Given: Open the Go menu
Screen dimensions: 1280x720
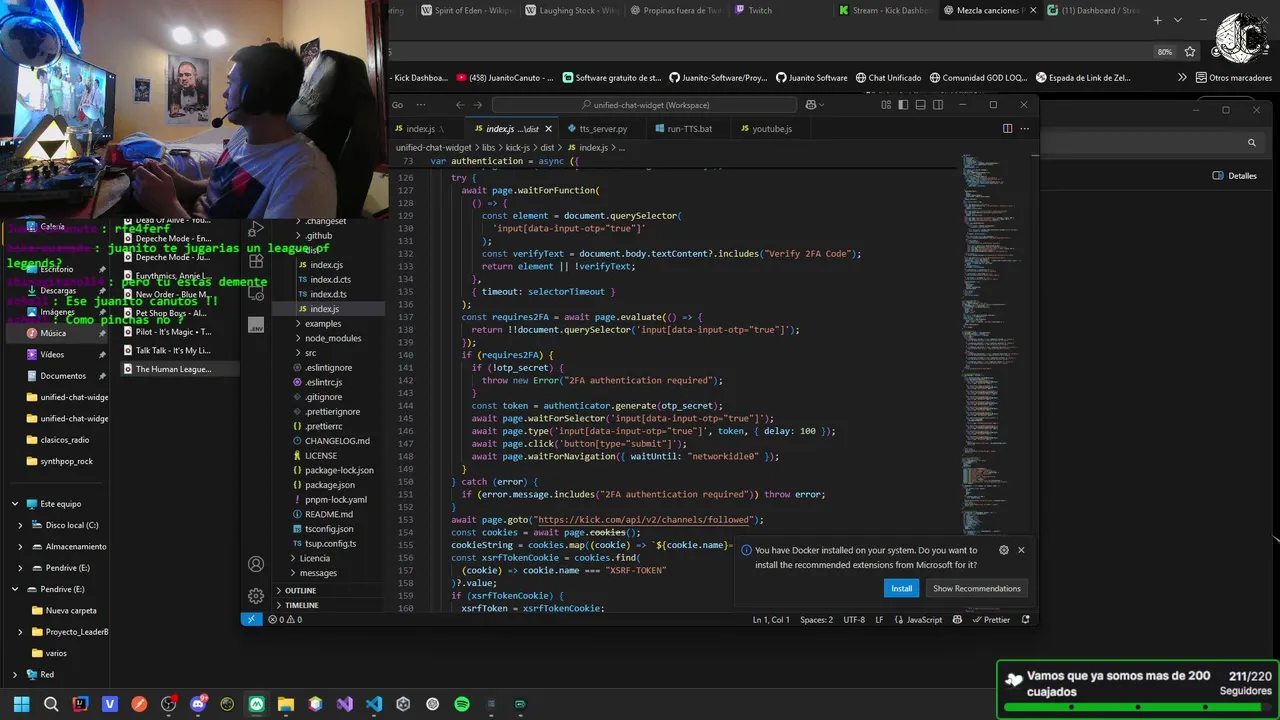Looking at the screenshot, I should coord(397,105).
